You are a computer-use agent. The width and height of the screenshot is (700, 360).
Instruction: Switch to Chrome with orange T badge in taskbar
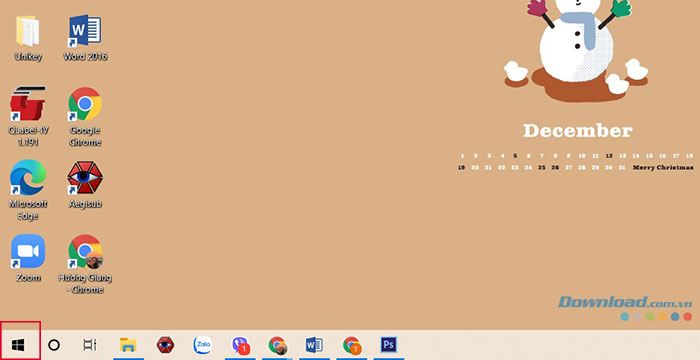(x=352, y=345)
